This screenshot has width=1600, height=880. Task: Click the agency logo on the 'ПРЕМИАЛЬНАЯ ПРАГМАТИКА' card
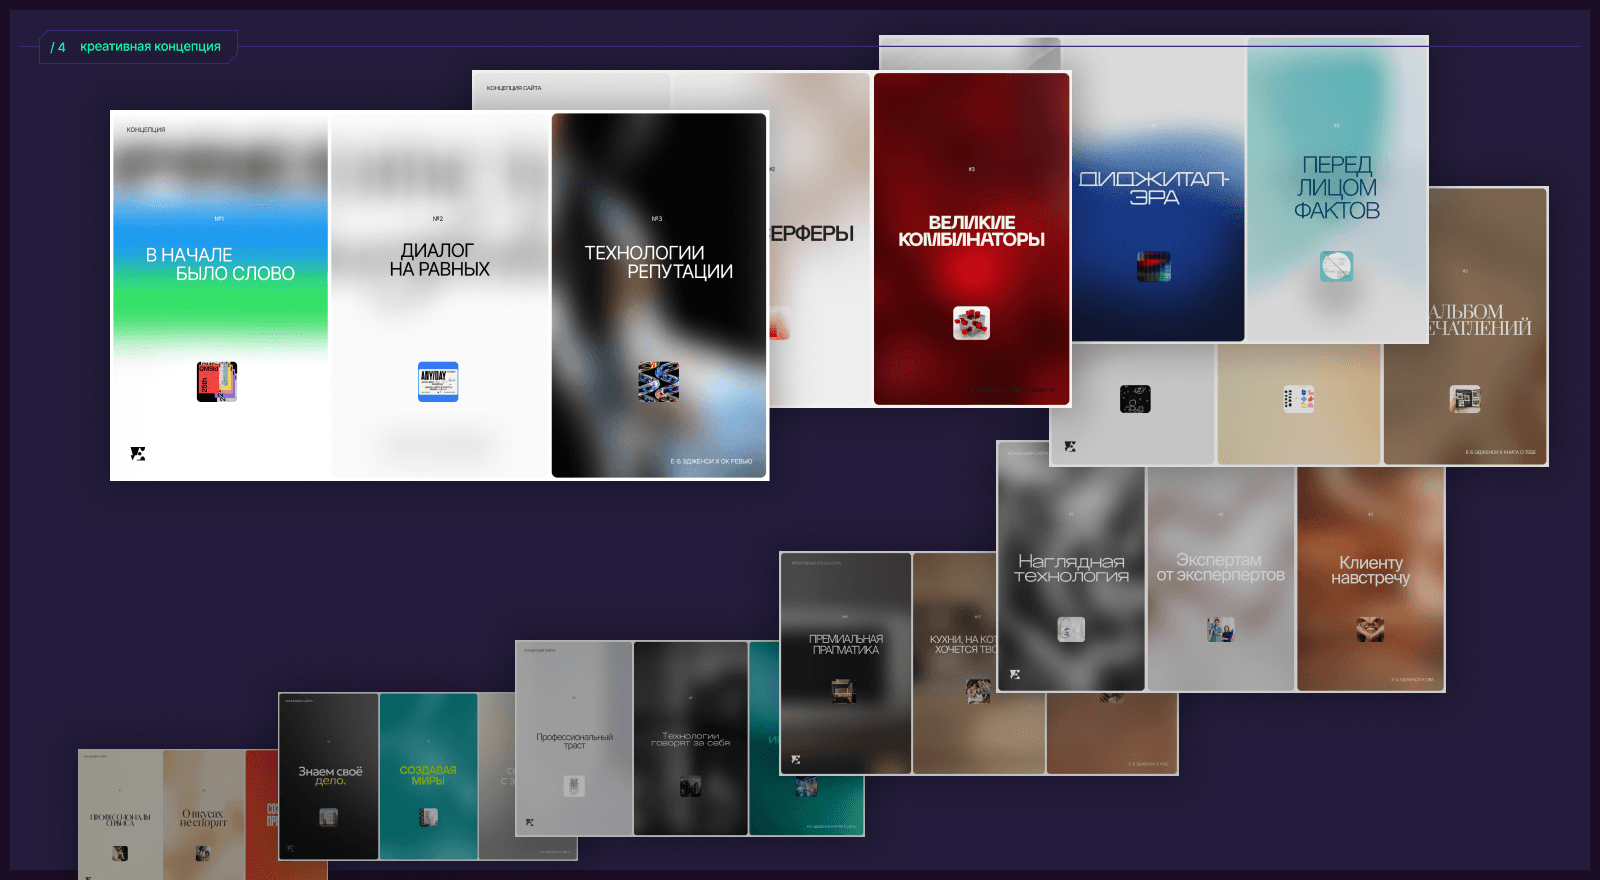[796, 760]
